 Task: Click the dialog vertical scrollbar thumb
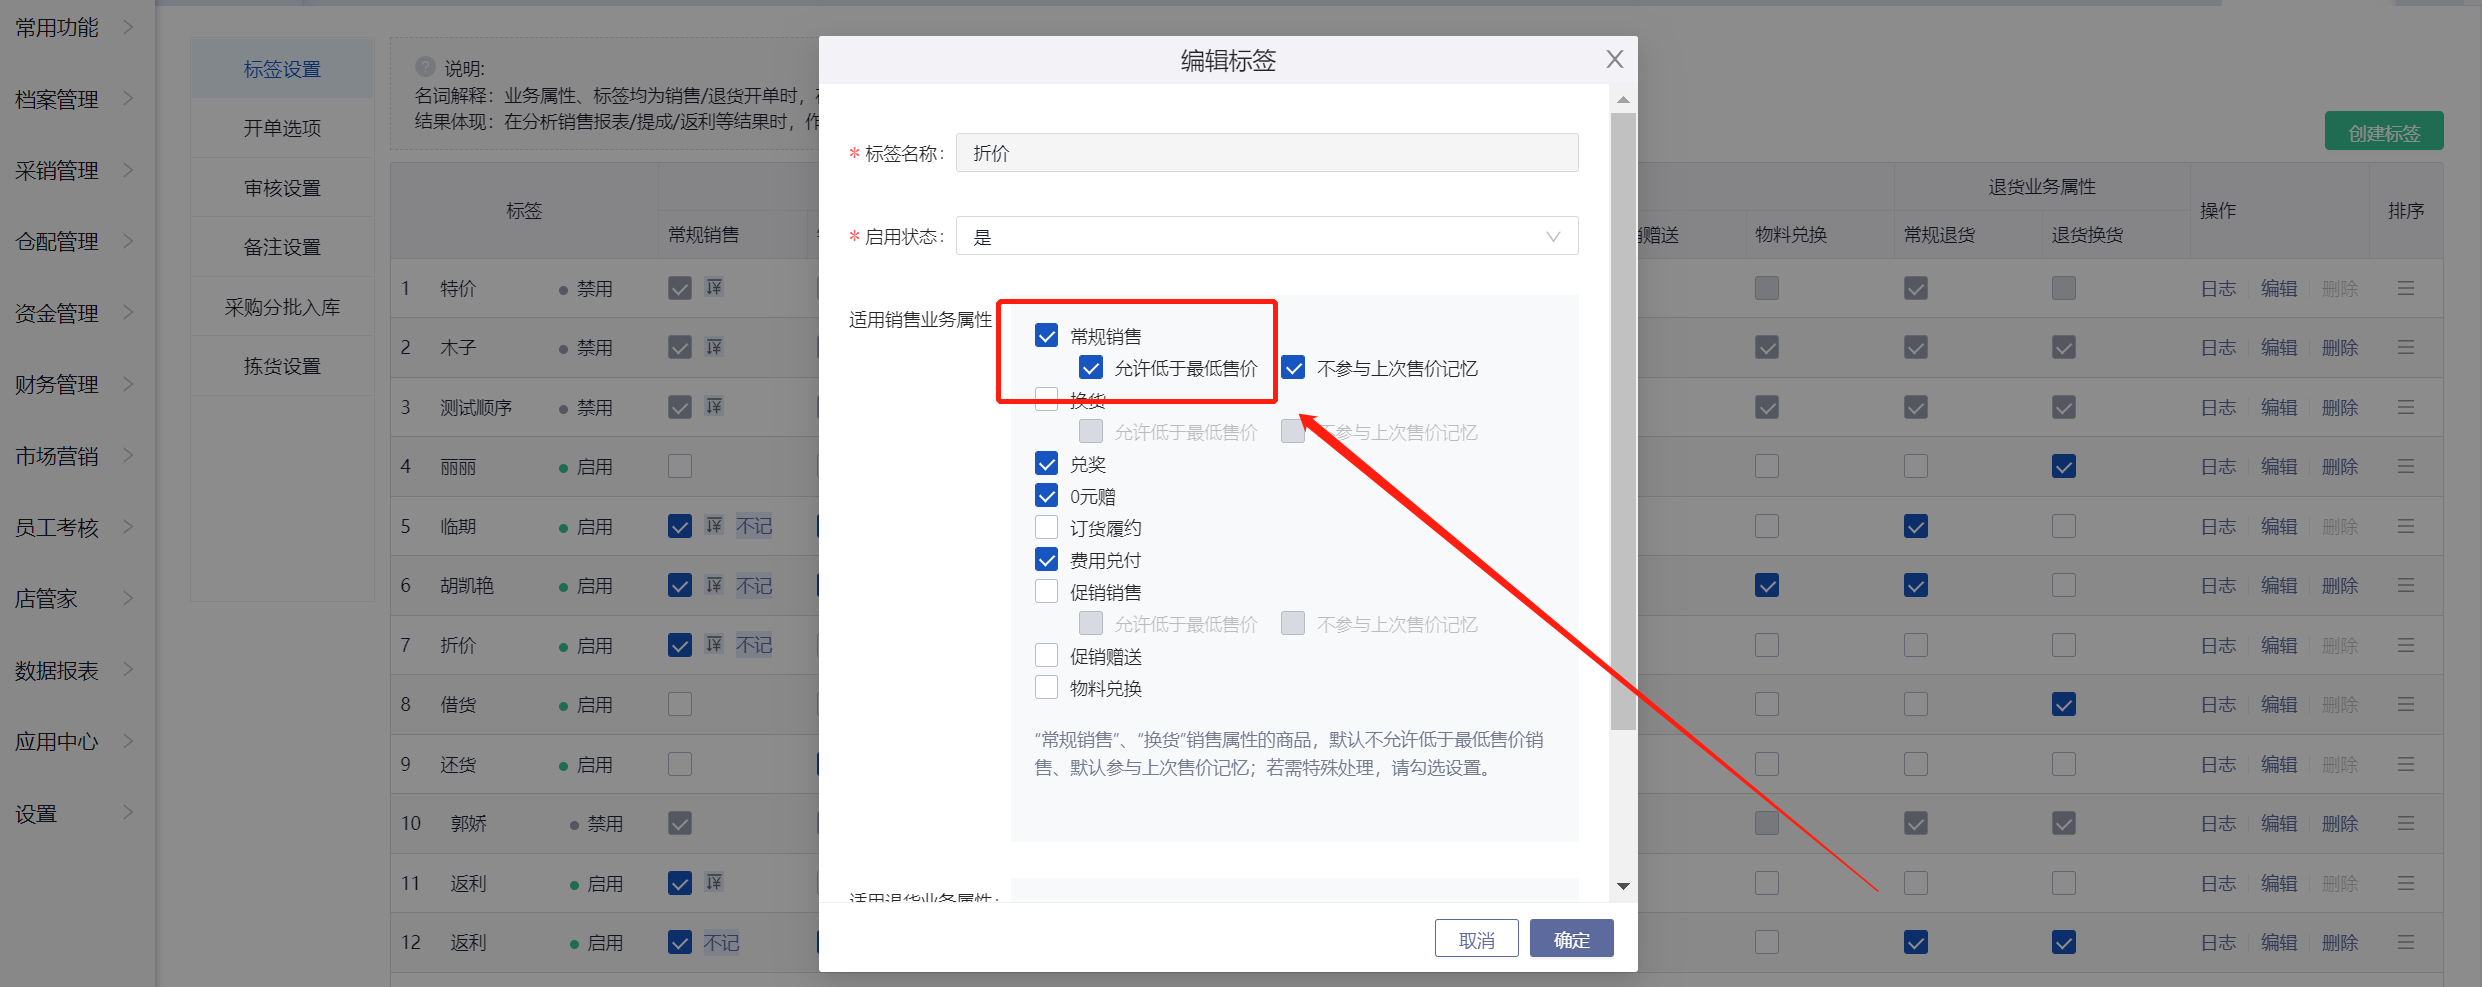click(1623, 420)
